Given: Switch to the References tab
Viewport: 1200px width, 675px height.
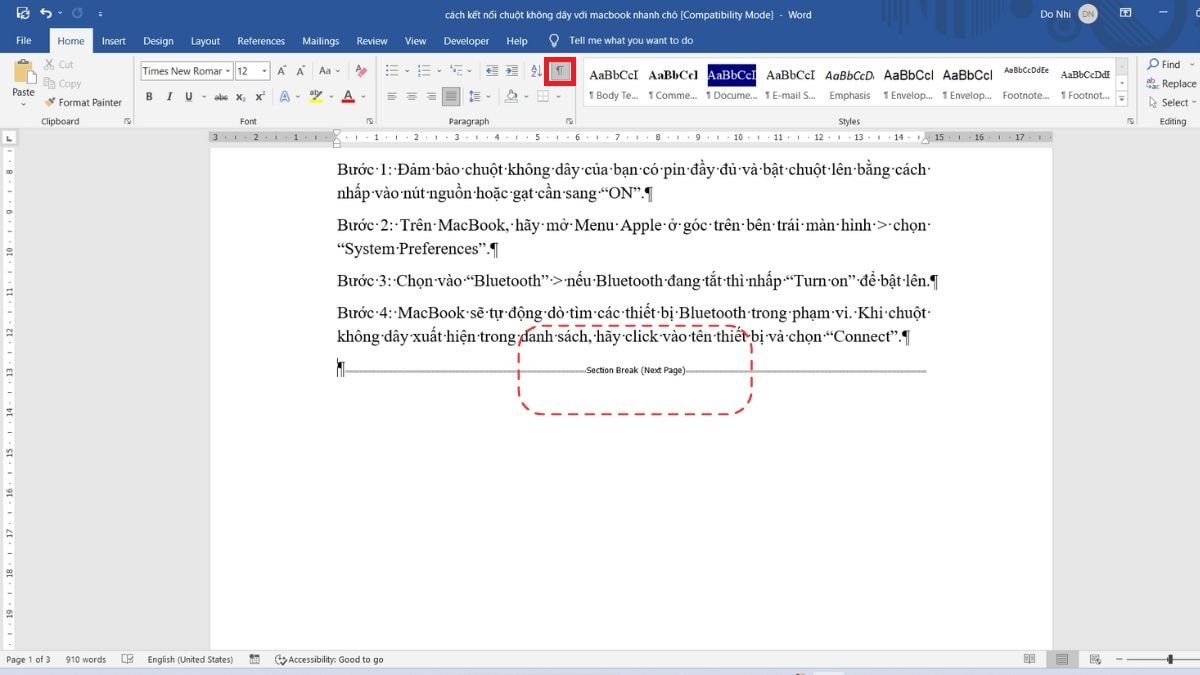Looking at the screenshot, I should point(261,41).
